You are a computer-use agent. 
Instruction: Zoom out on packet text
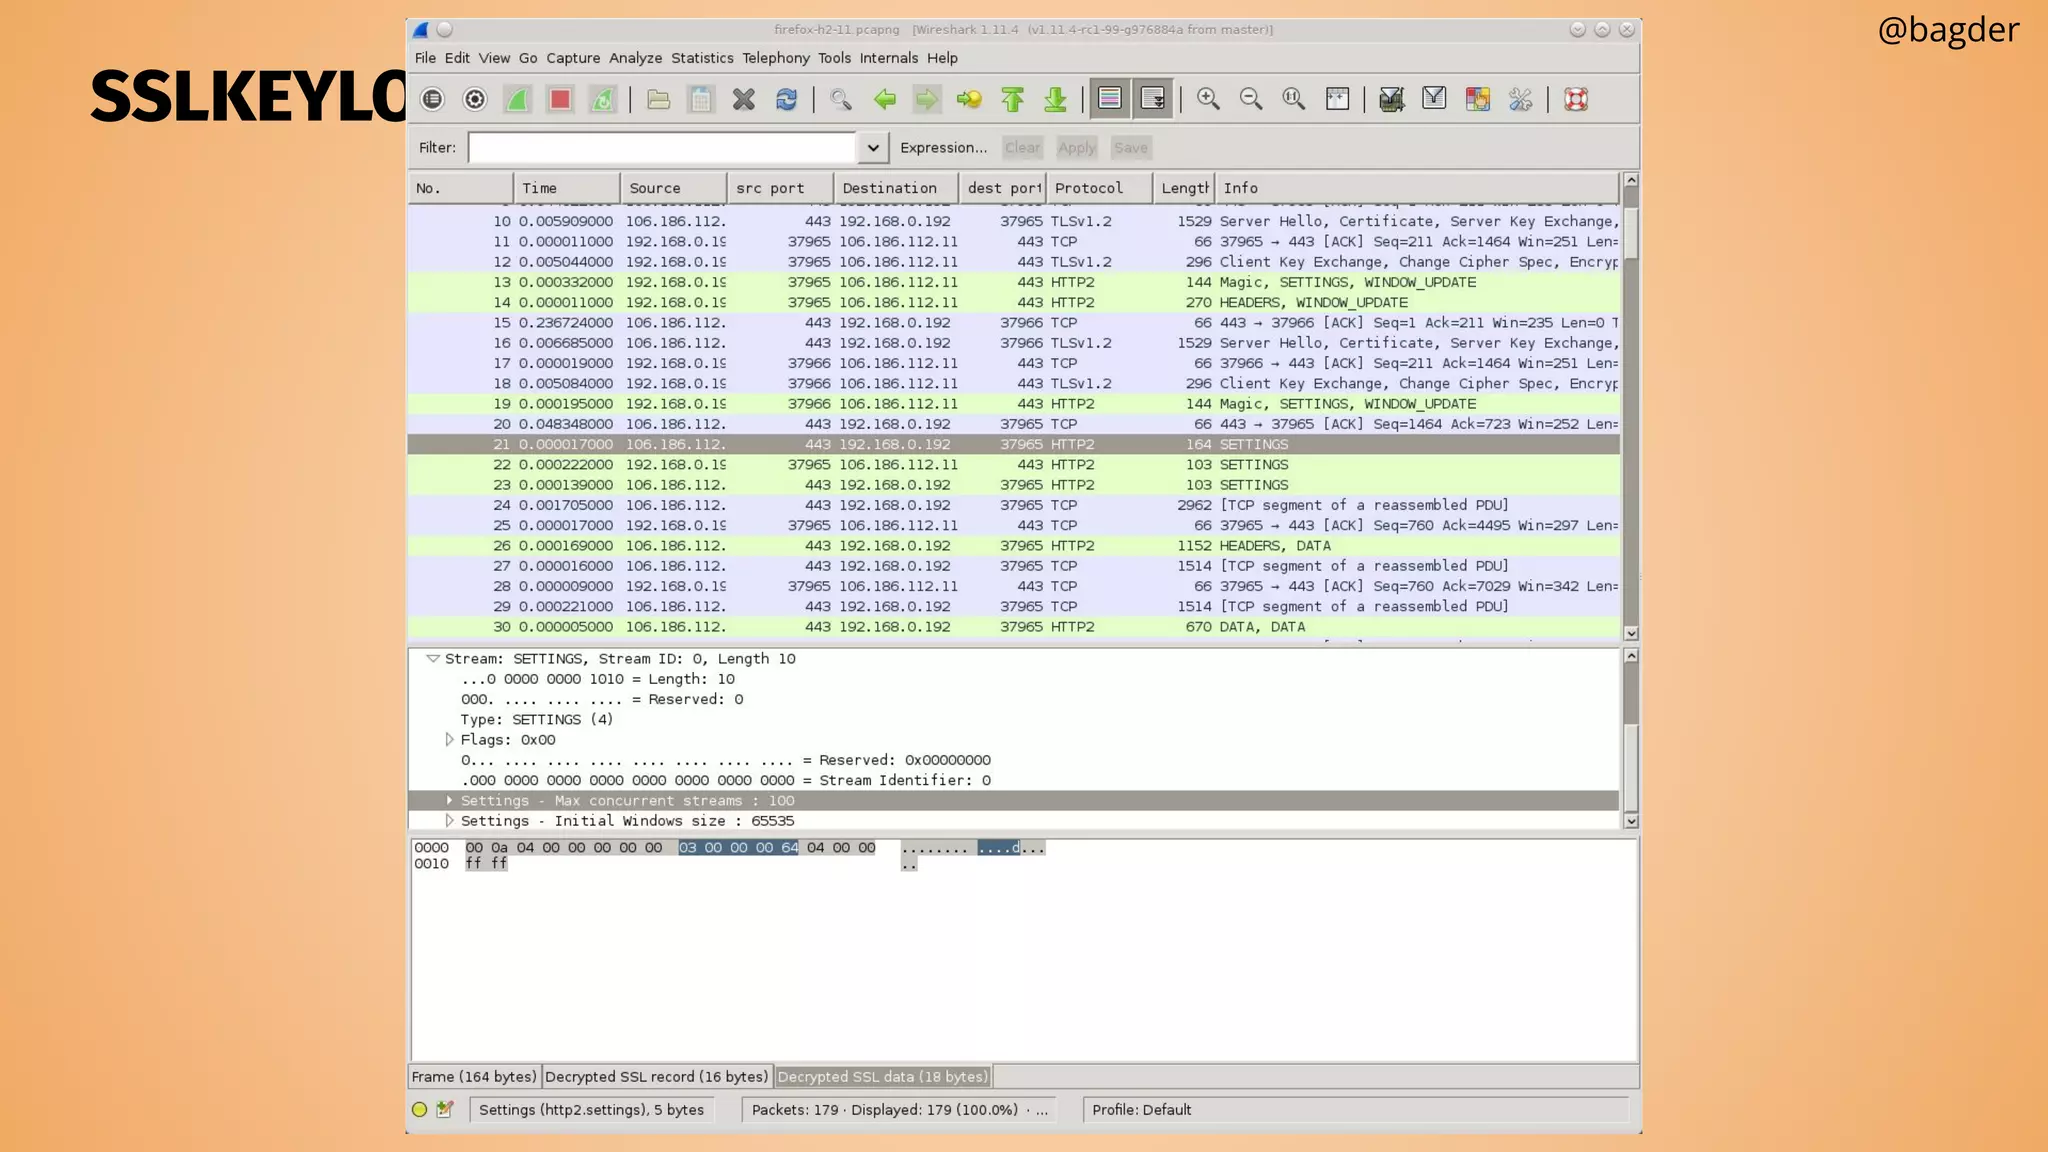(x=1251, y=99)
